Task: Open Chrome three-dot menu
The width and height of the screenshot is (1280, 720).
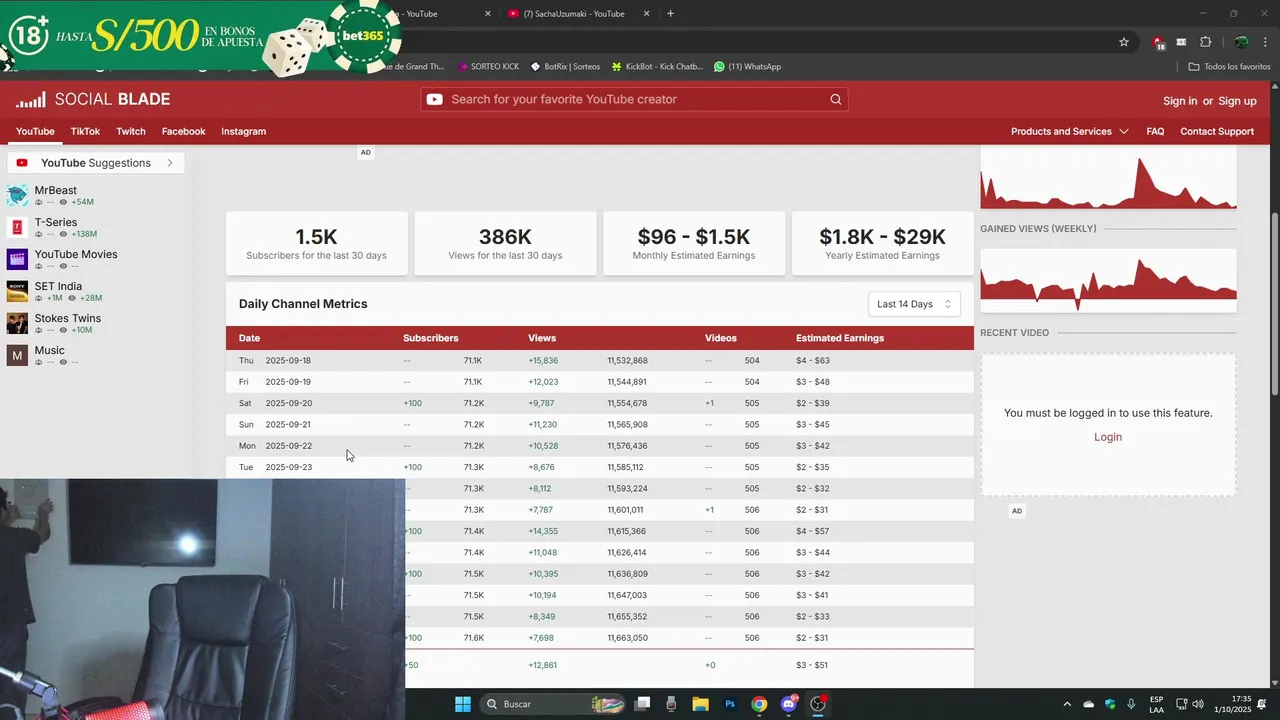Action: pos(1266,42)
